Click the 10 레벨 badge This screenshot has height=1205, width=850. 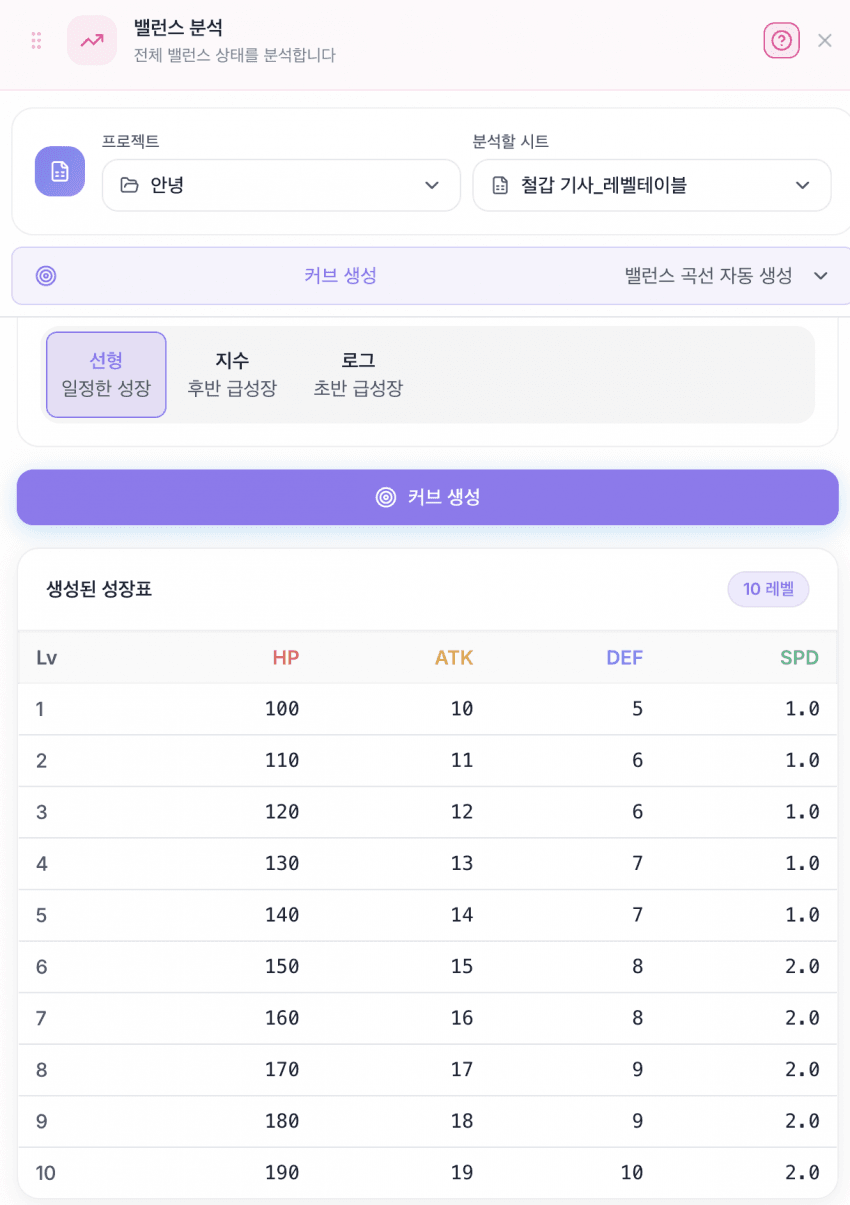(768, 589)
